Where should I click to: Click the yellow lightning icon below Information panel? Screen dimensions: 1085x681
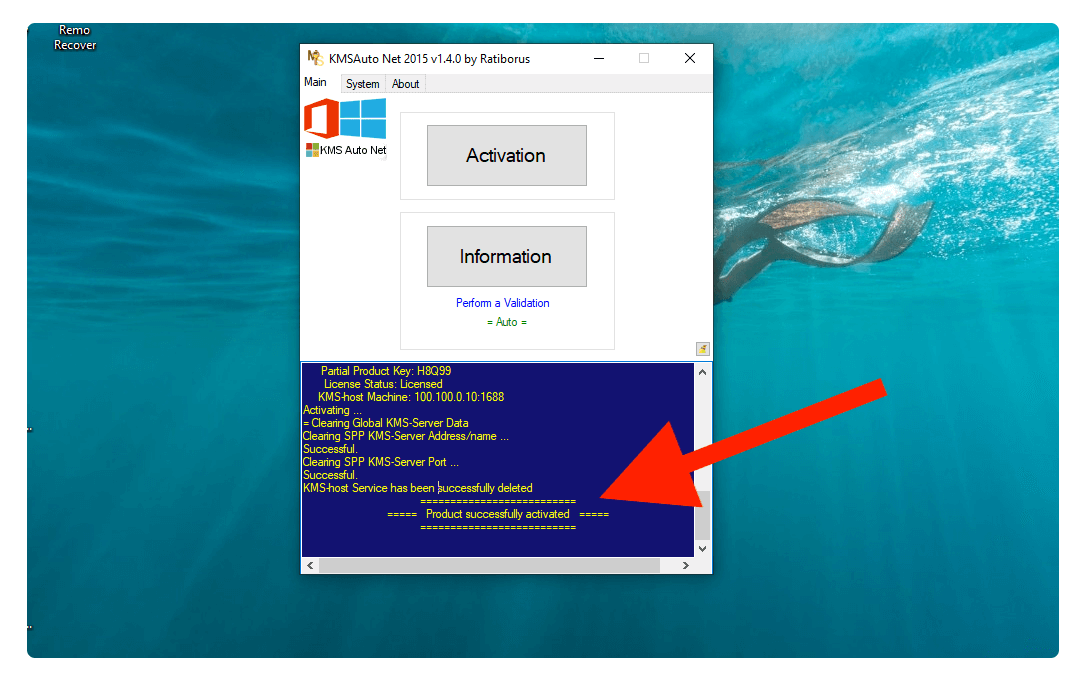702,348
